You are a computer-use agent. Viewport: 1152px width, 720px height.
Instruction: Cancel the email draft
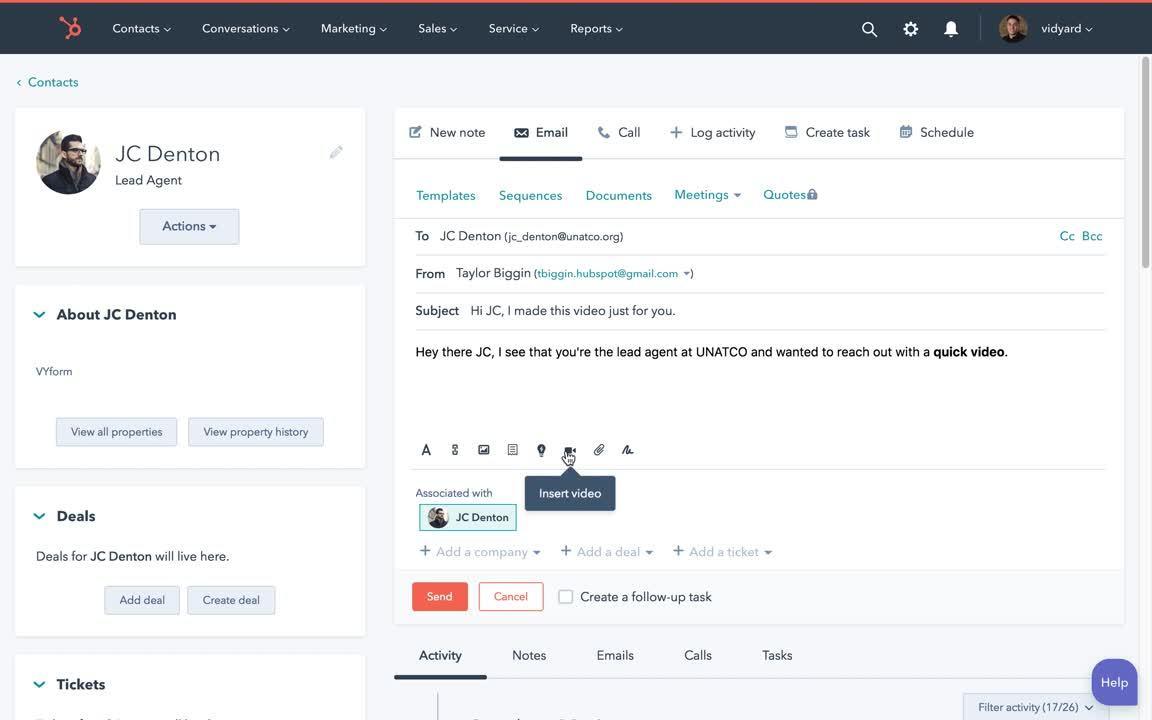pyautogui.click(x=511, y=597)
